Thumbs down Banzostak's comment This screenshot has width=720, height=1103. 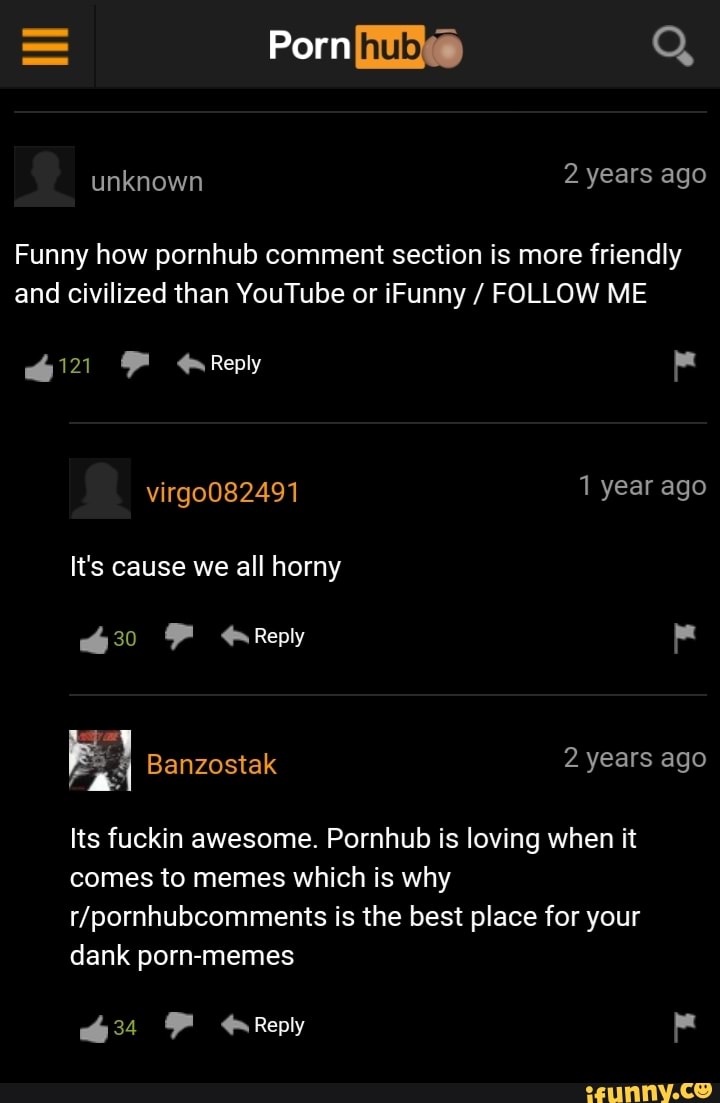click(179, 1025)
